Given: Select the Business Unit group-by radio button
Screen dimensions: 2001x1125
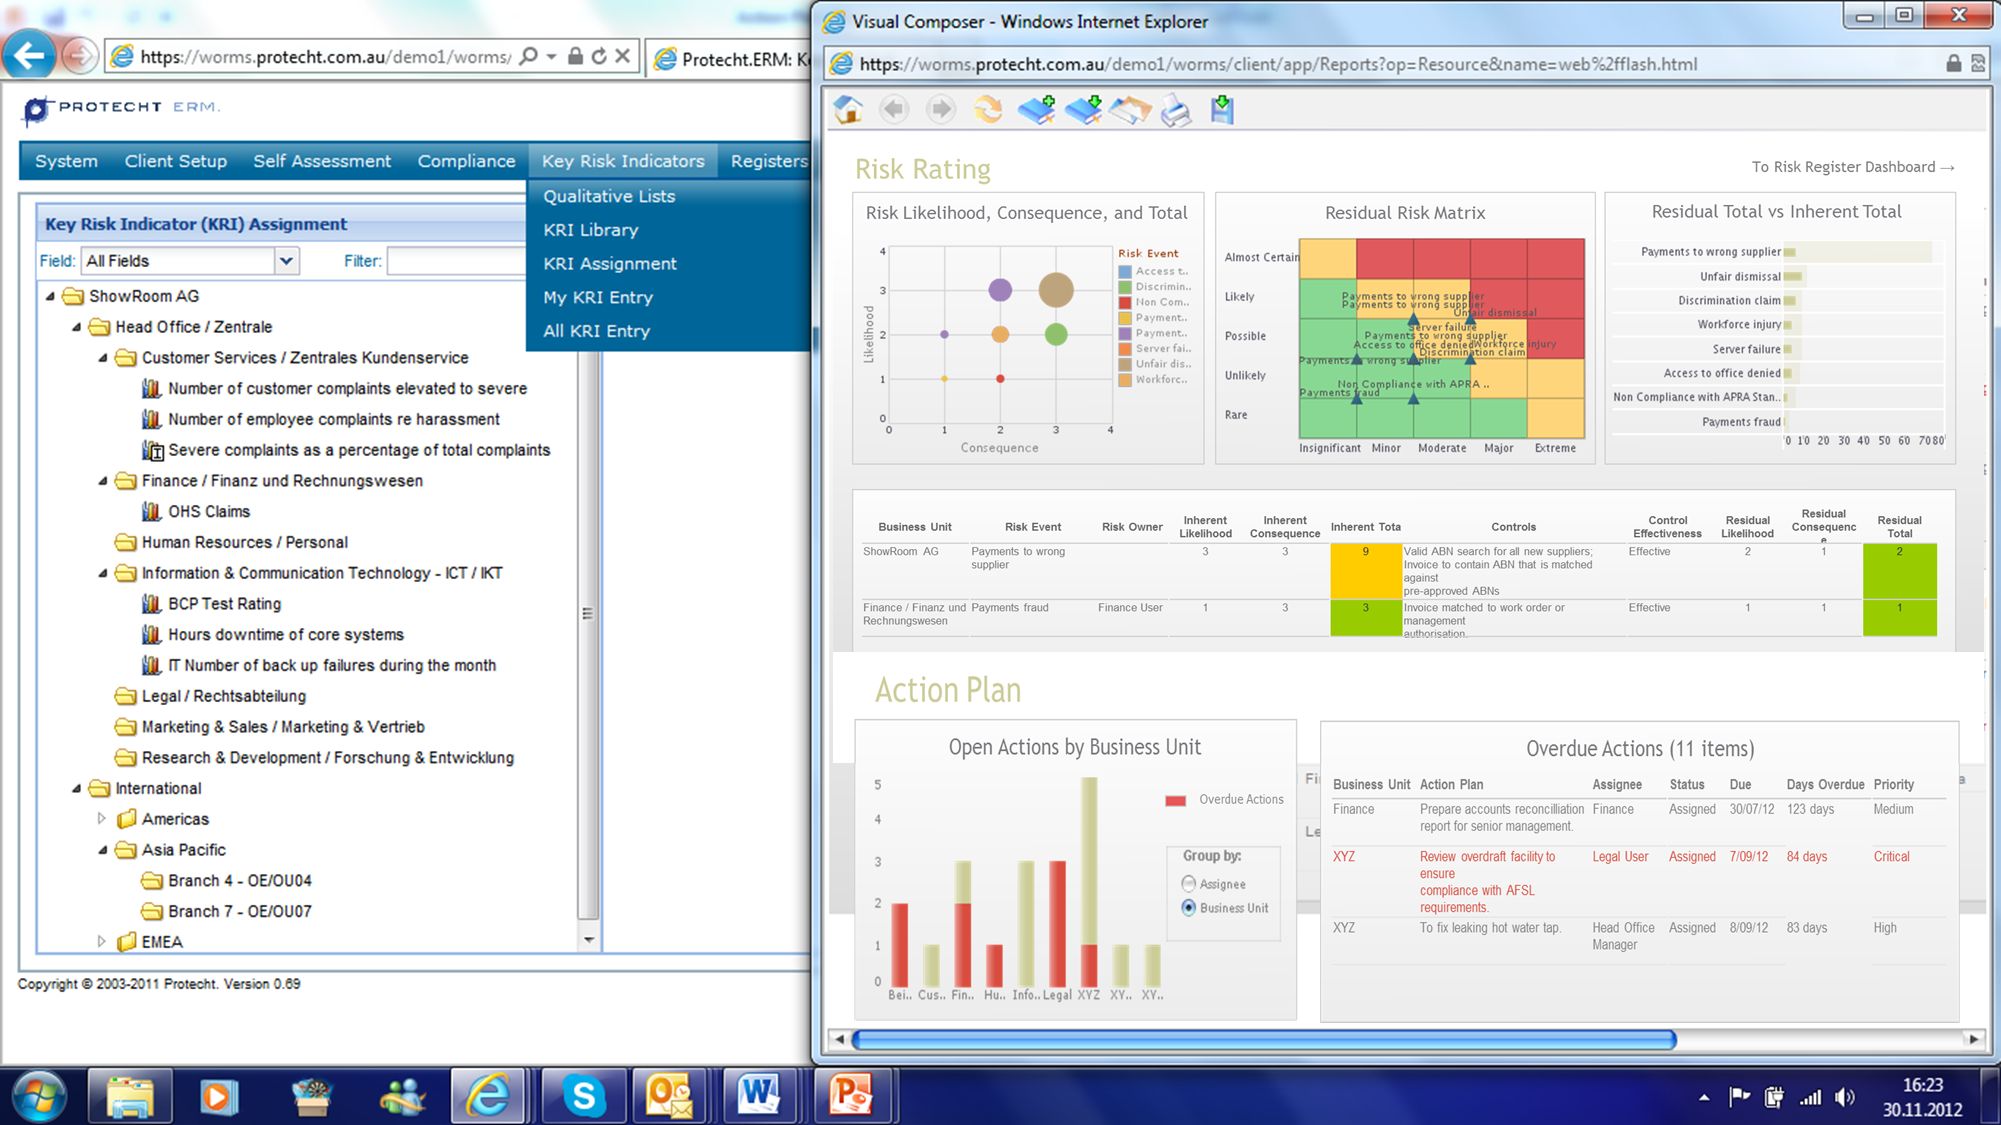Looking at the screenshot, I should coord(1189,908).
